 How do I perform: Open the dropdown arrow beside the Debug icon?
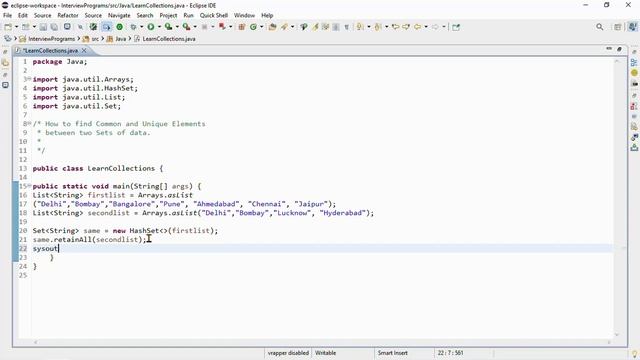142,27
